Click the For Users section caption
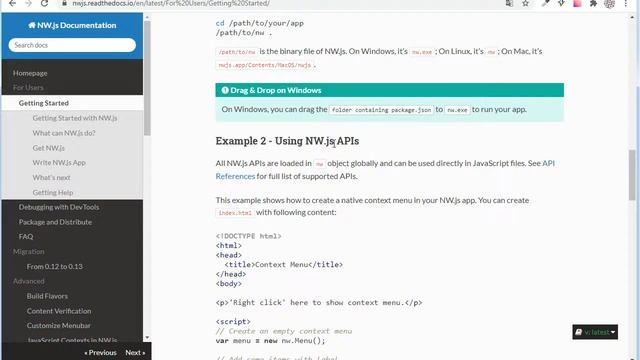 (28, 87)
